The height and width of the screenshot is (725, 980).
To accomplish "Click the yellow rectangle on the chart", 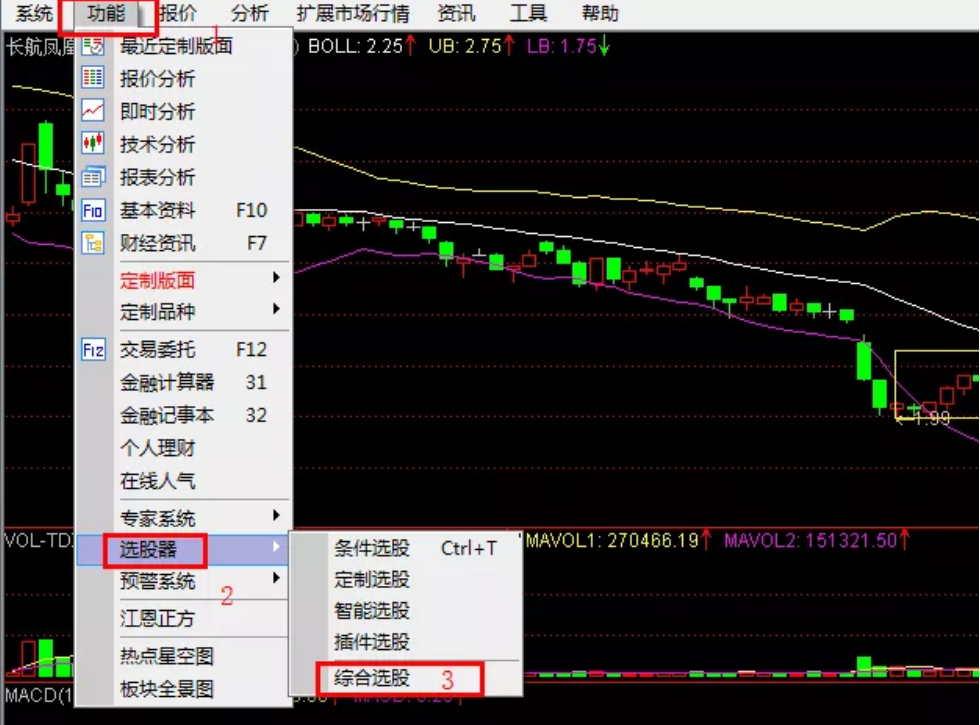I will pos(937,384).
